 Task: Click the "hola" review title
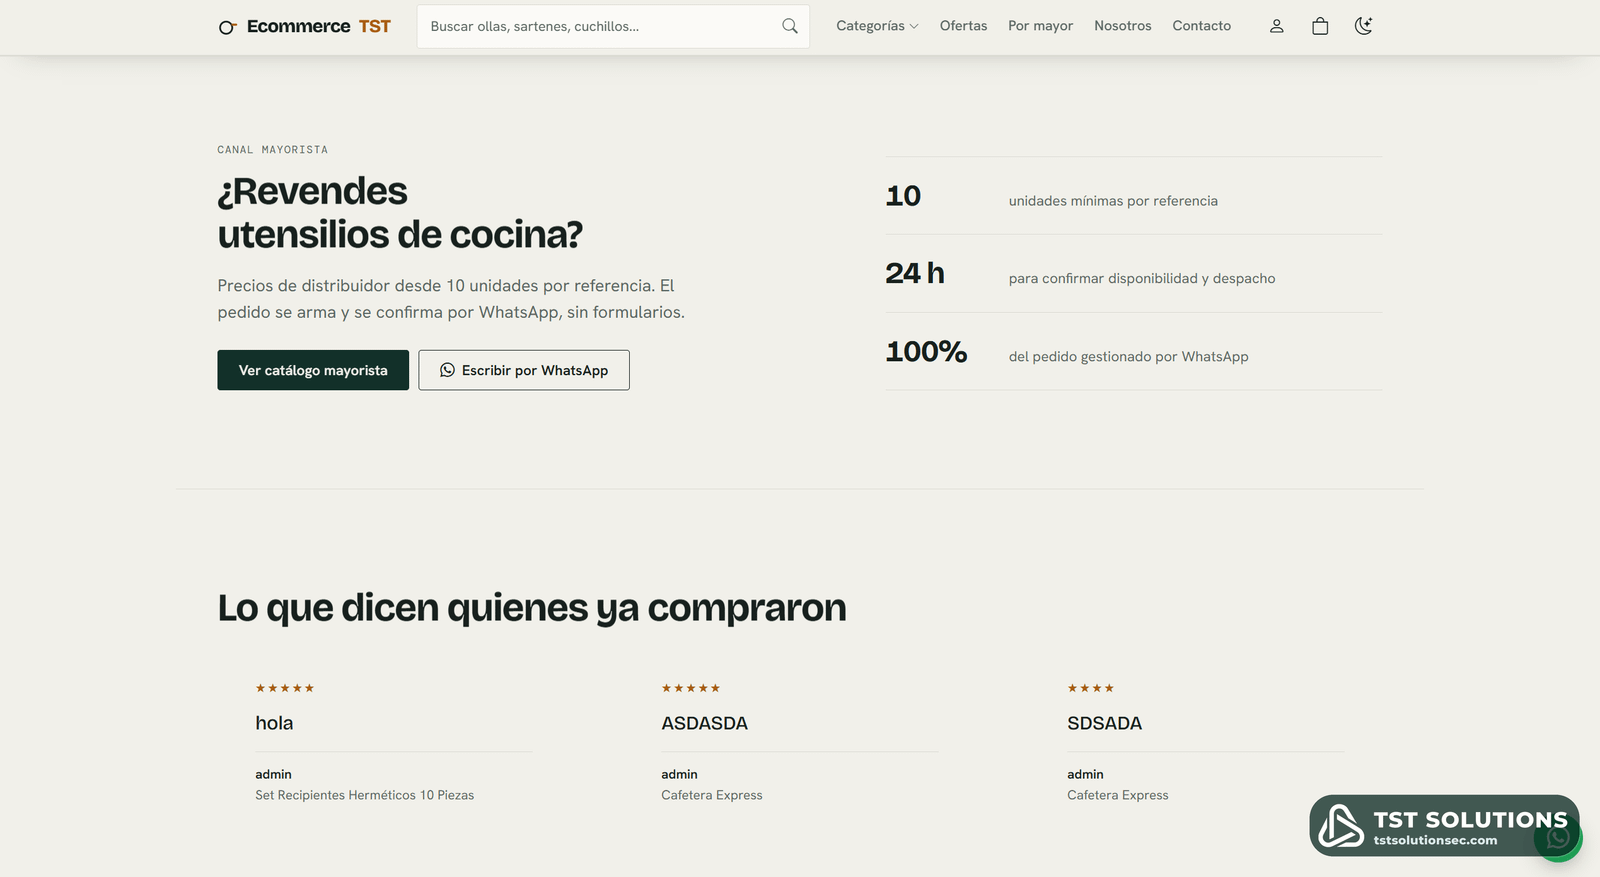(274, 723)
